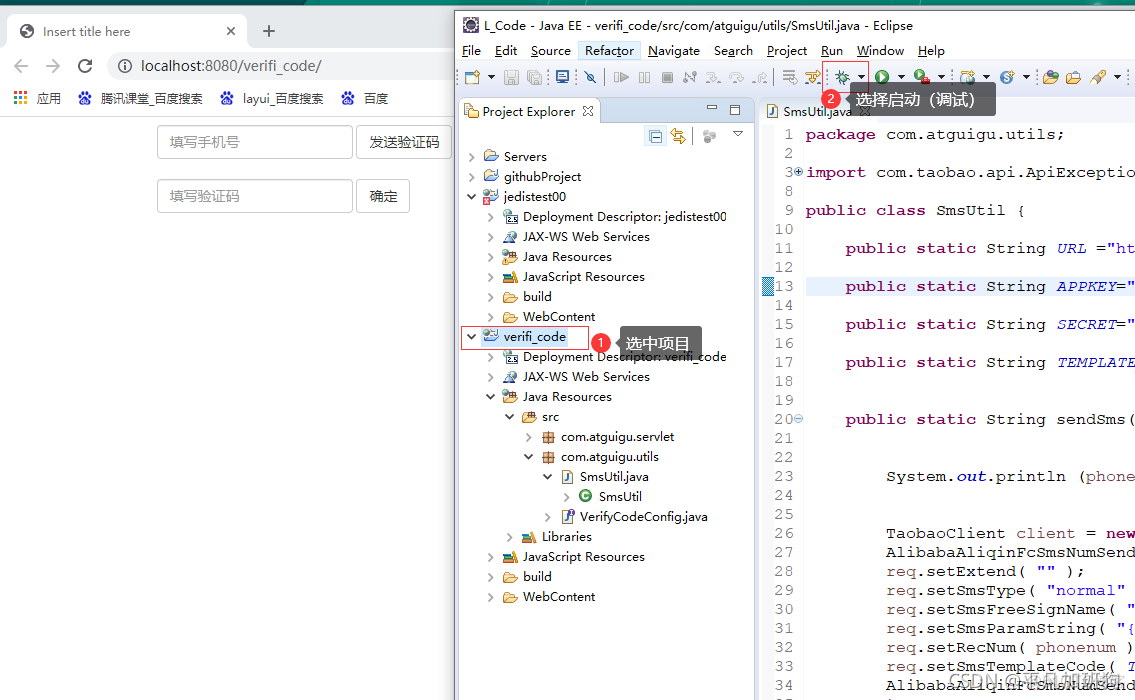This screenshot has width=1135, height=700.
Task: Select SmsUtil.java in the tree
Action: (614, 477)
